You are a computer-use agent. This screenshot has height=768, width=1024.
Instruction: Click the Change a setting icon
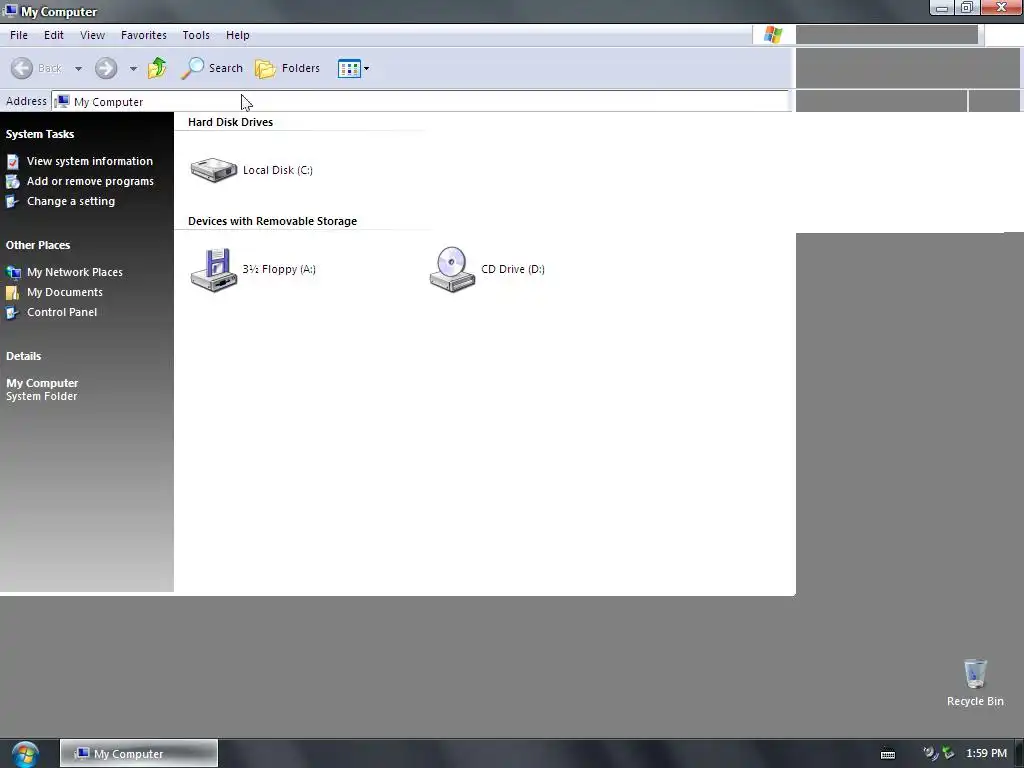tap(12, 201)
